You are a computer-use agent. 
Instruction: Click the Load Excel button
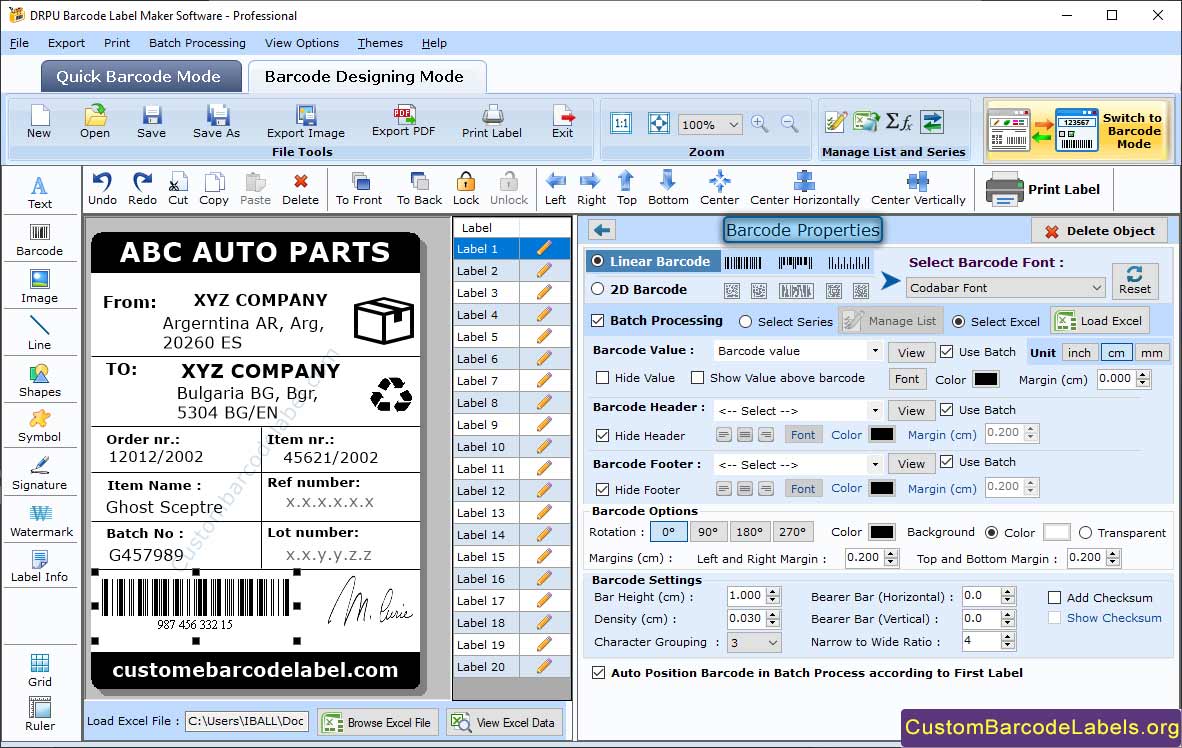coord(1101,320)
